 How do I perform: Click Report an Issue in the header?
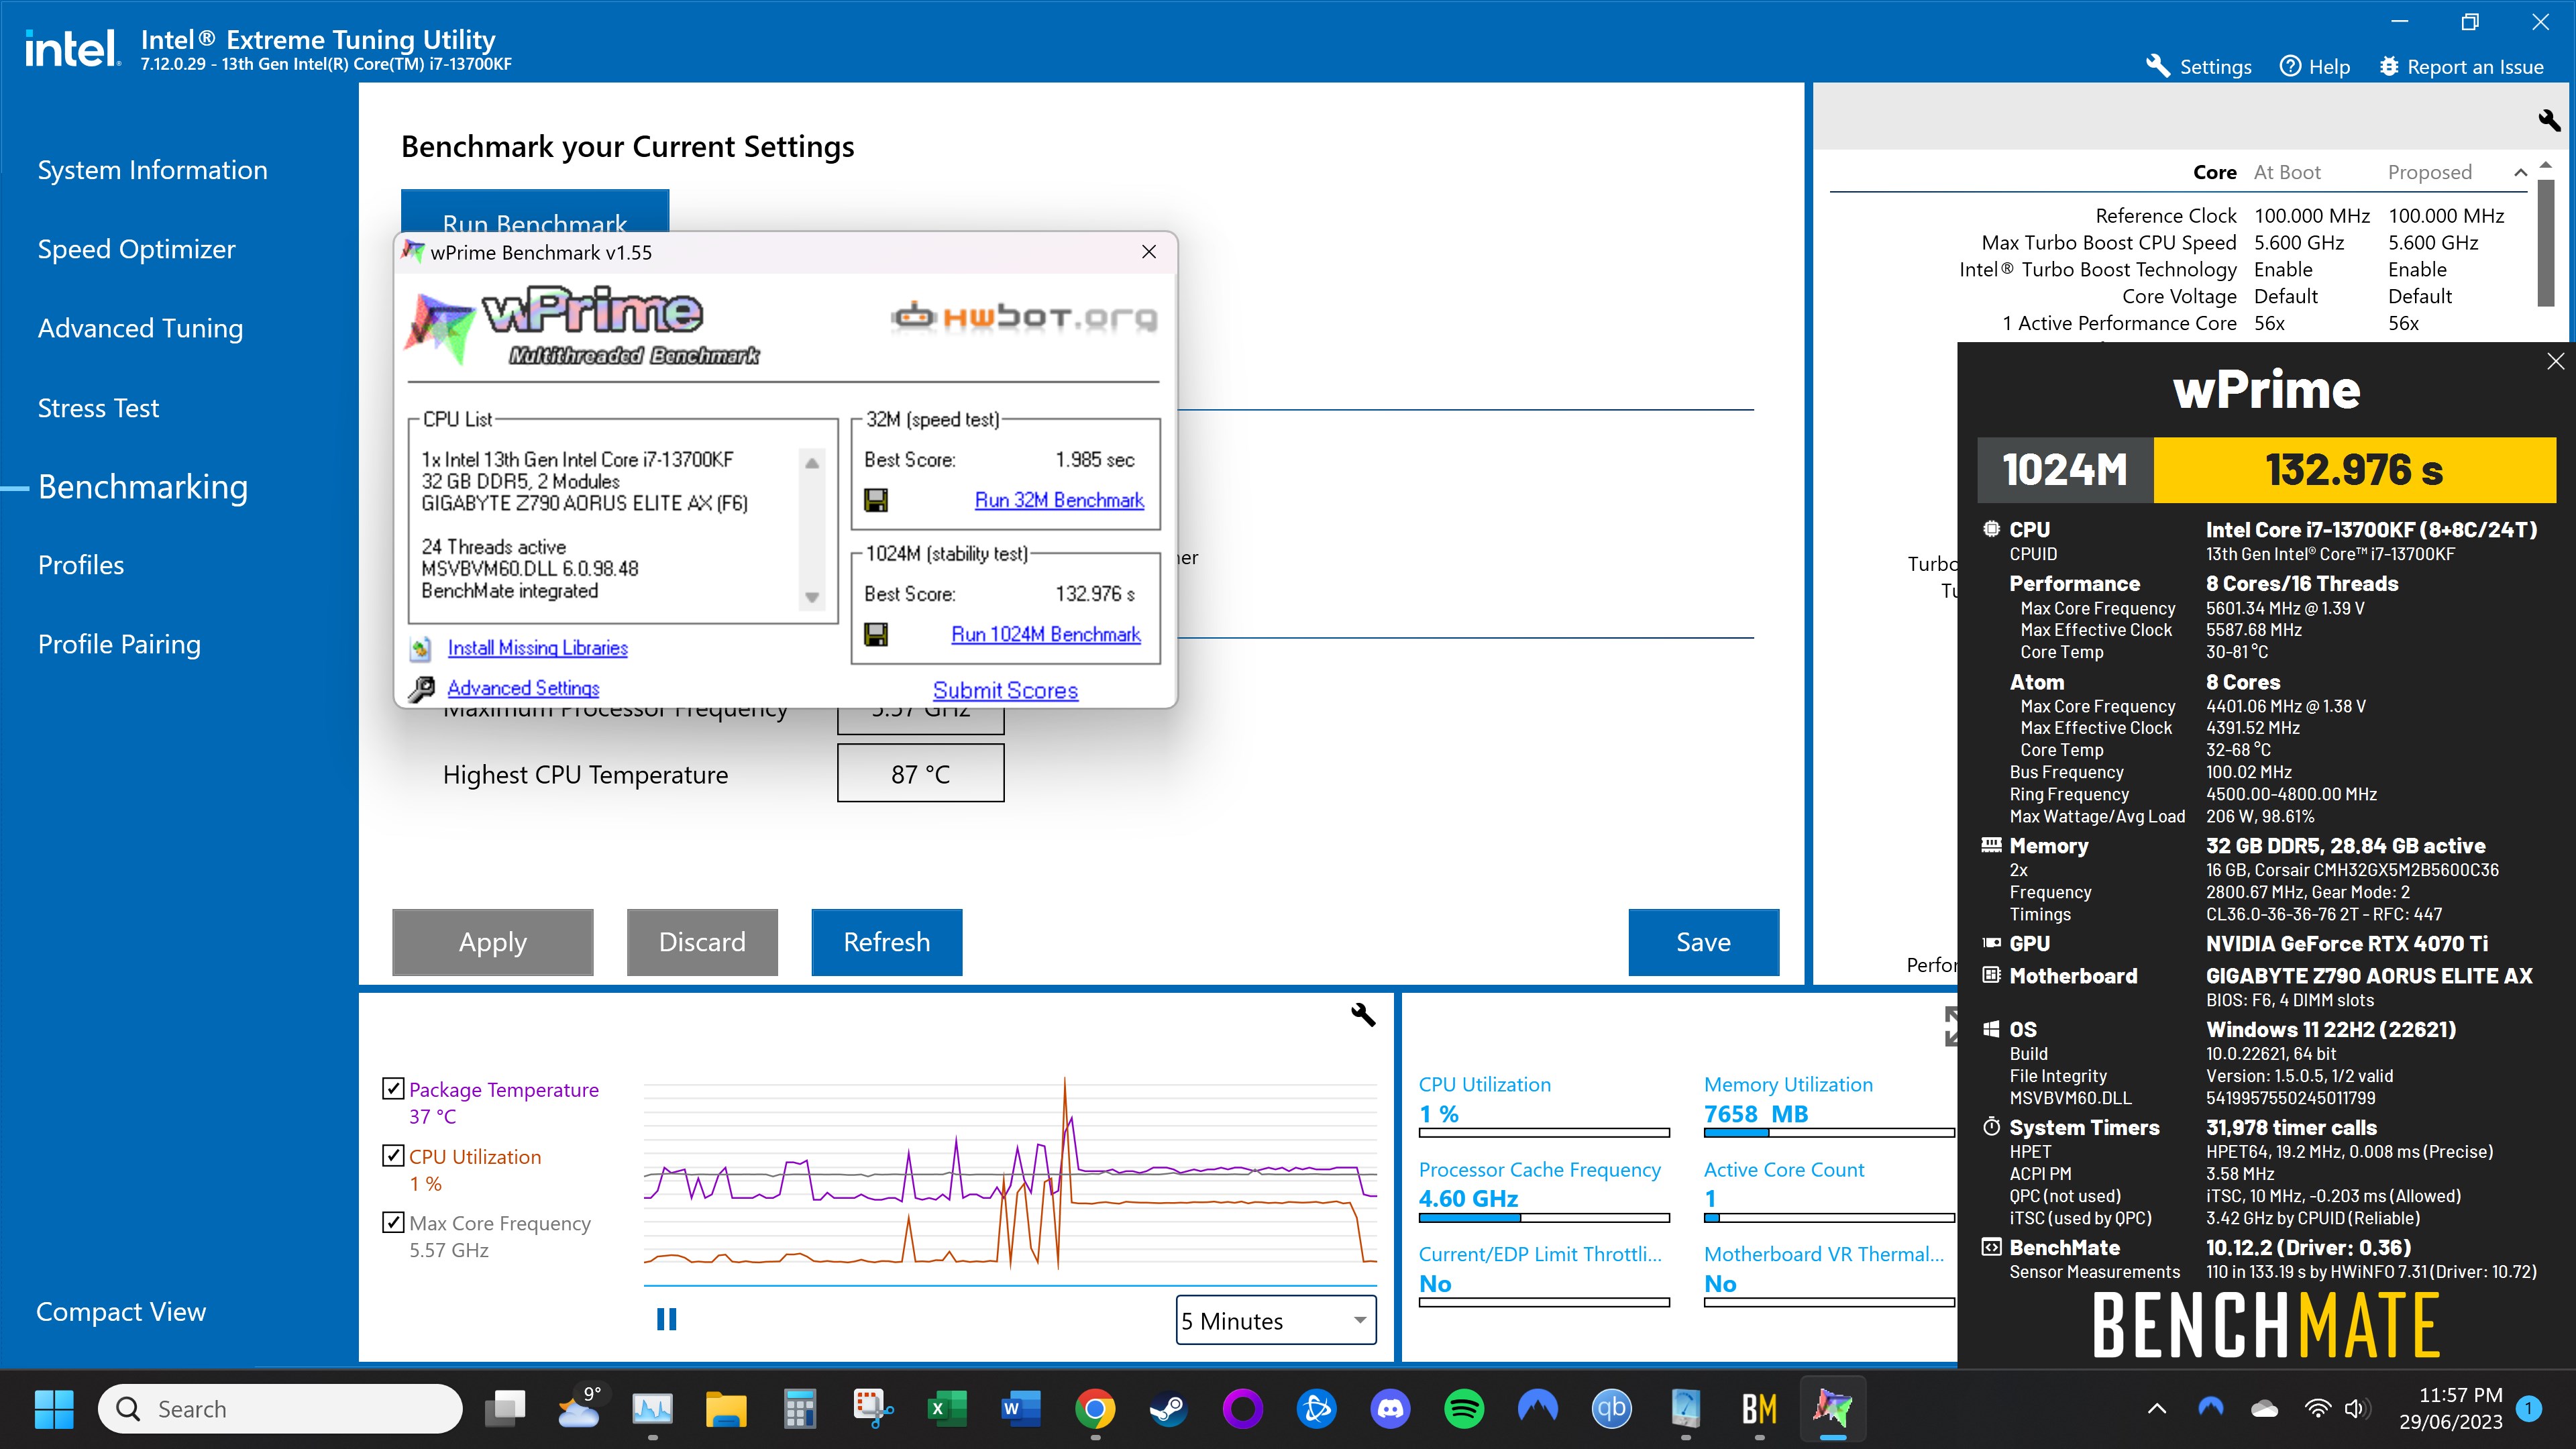(2461, 66)
